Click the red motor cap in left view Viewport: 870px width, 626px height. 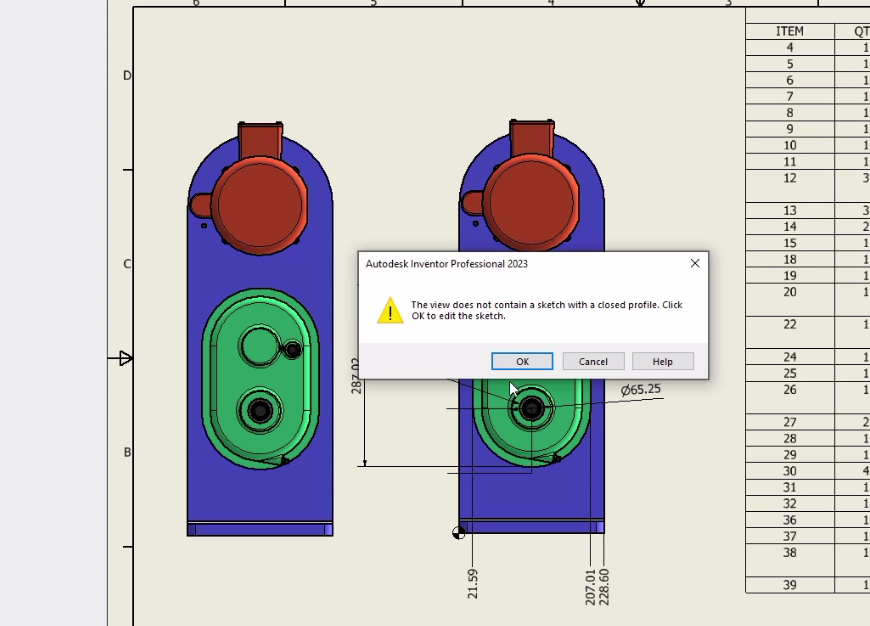260,204
